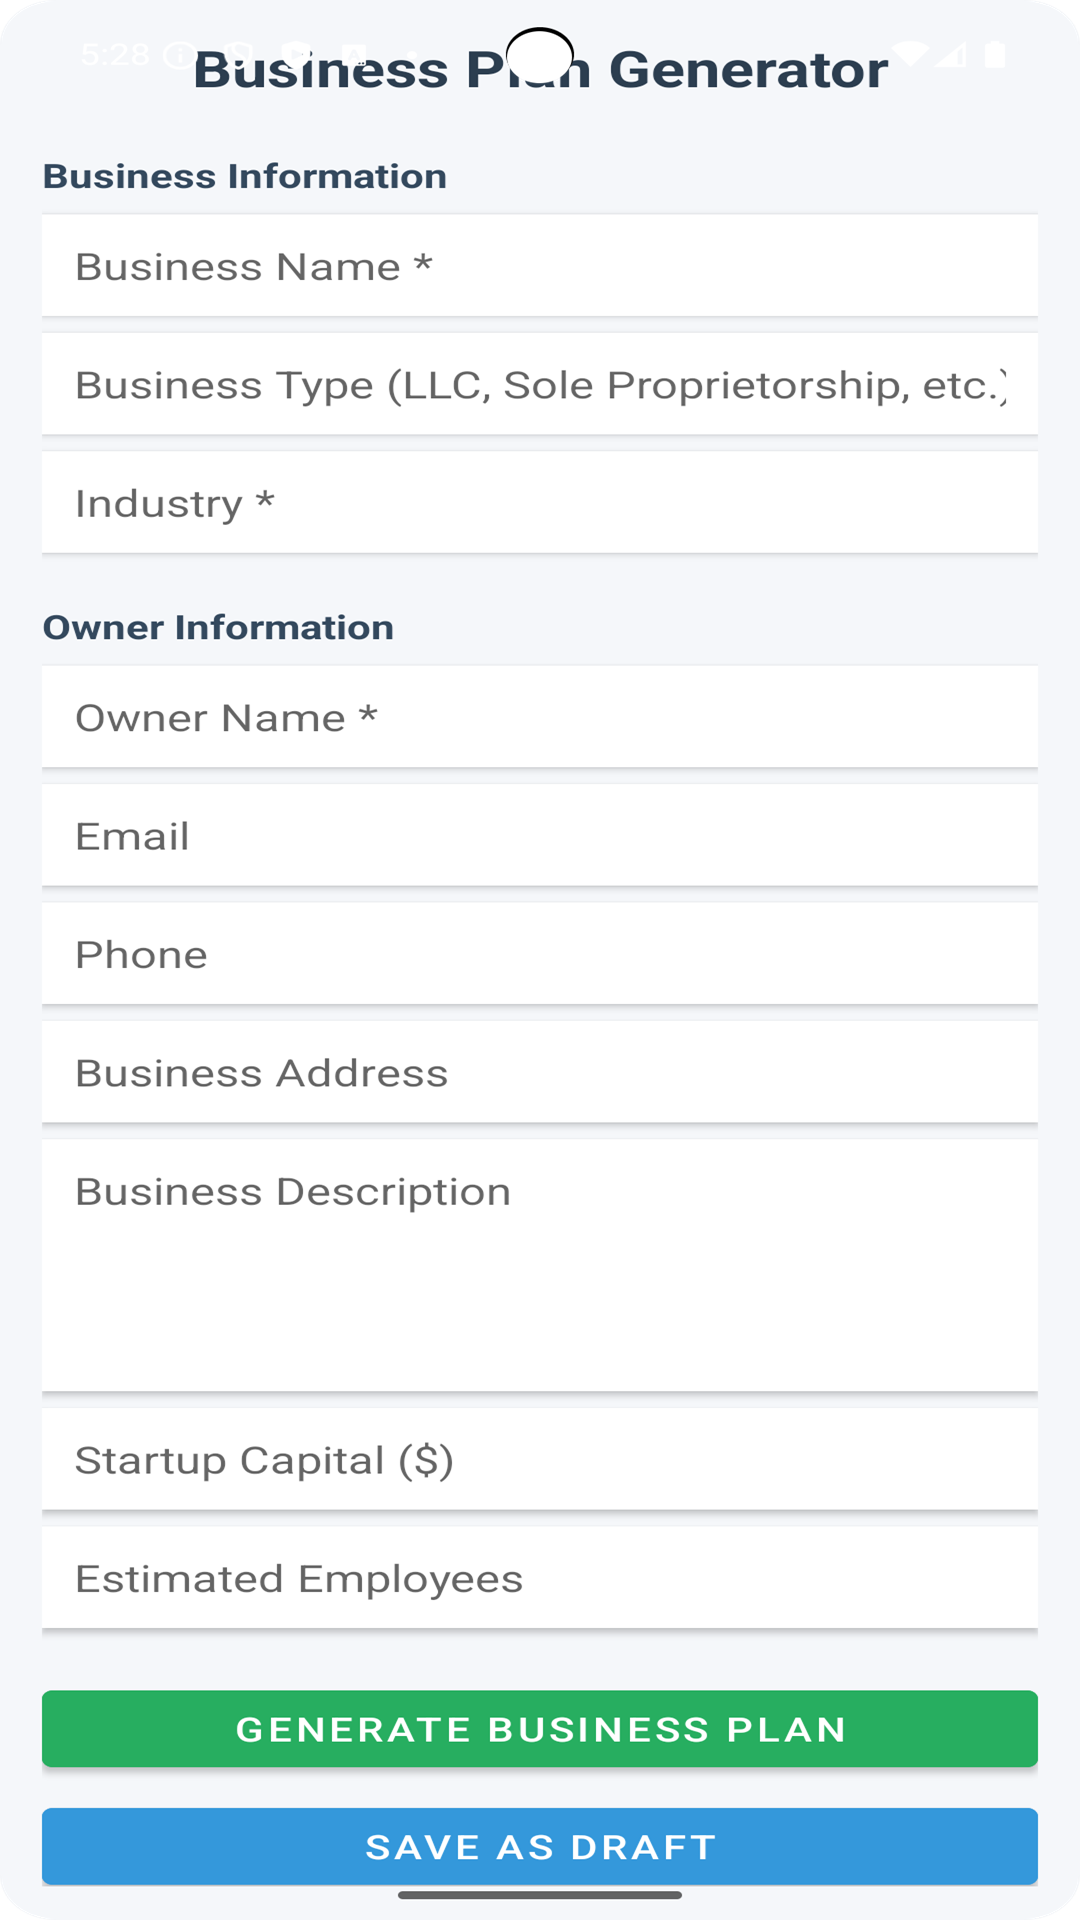Tap the Owner Information section heading
1080x1920 pixels.
click(x=218, y=627)
